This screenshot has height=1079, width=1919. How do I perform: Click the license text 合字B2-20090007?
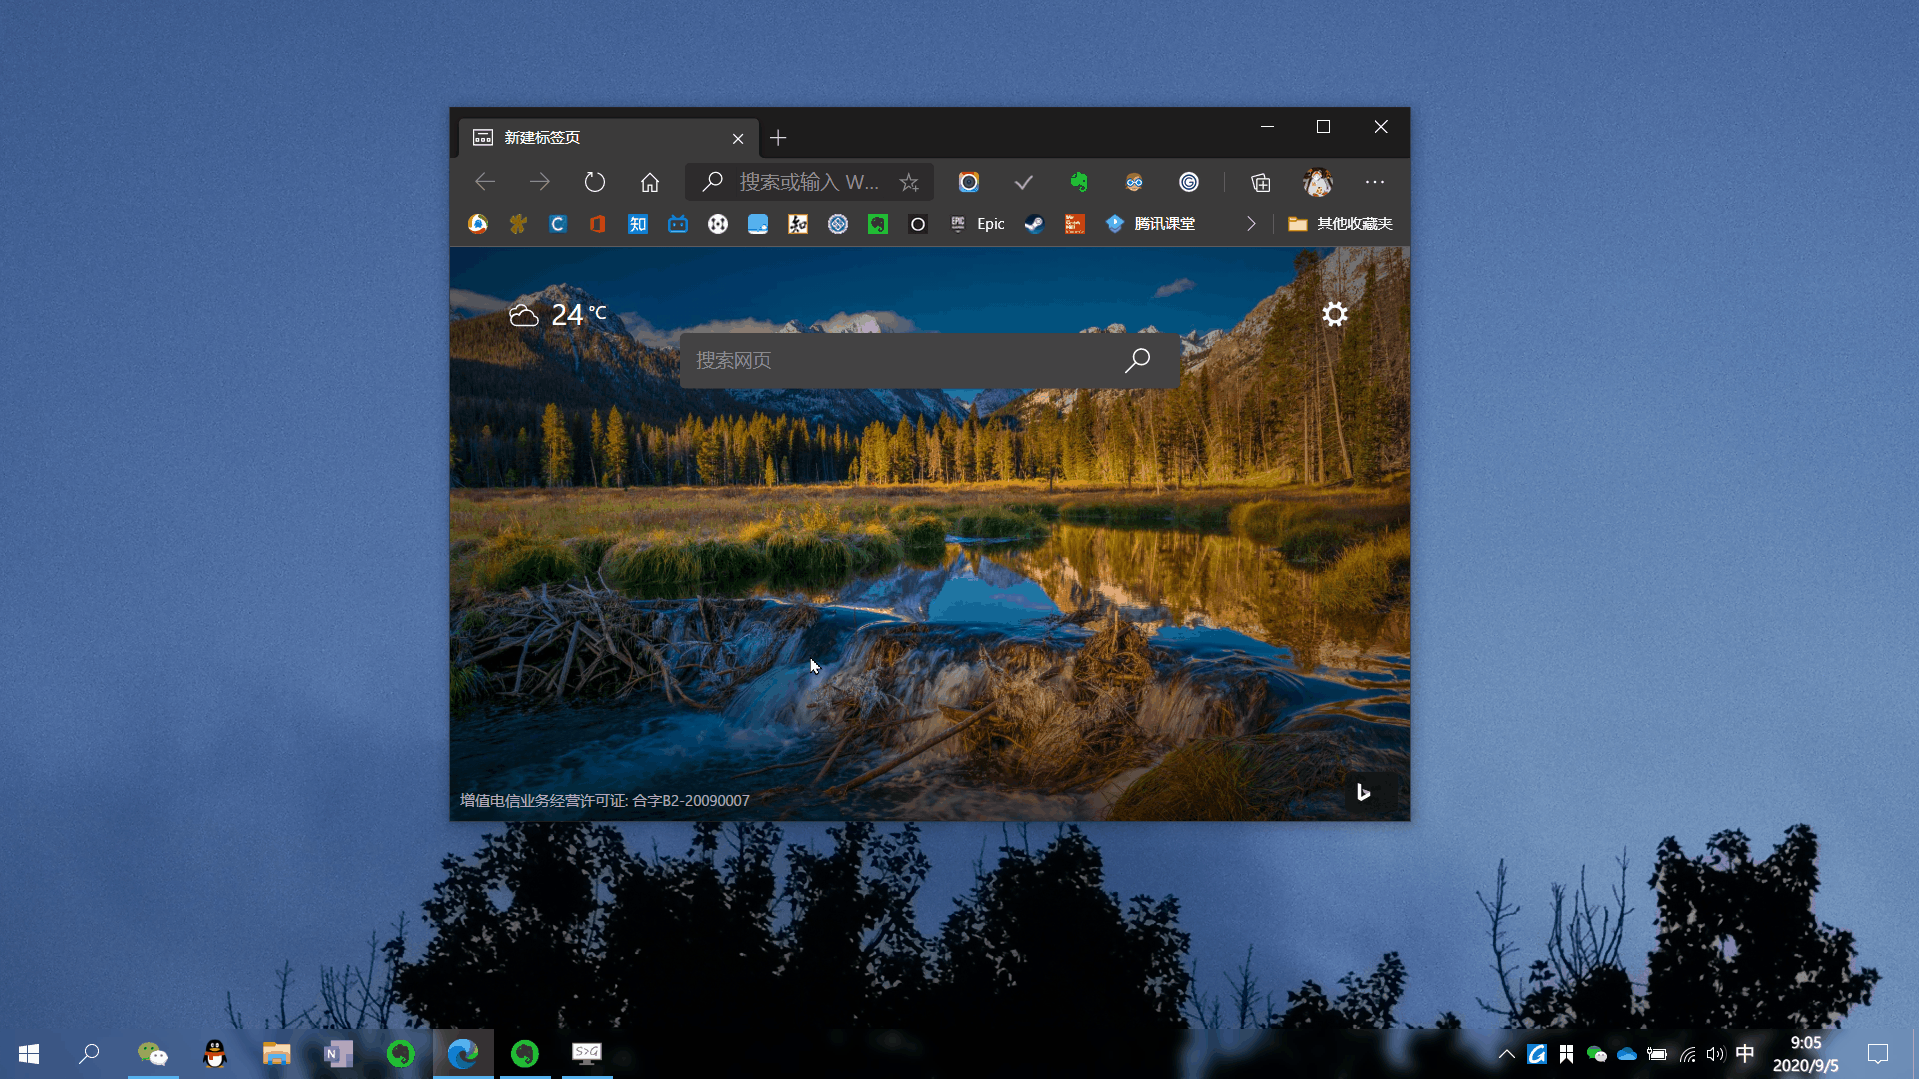coord(691,801)
